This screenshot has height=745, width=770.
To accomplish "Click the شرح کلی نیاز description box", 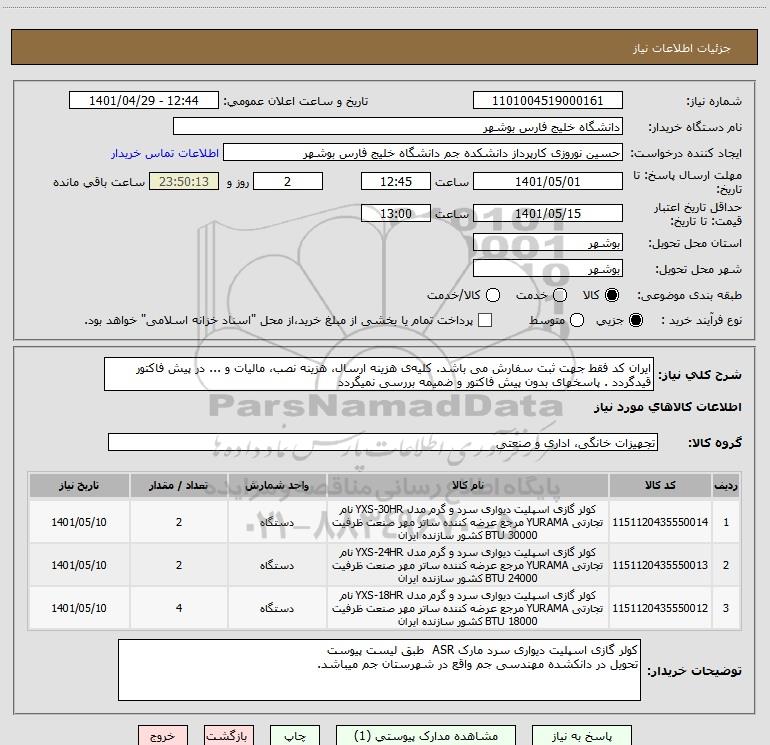I will (379, 375).
